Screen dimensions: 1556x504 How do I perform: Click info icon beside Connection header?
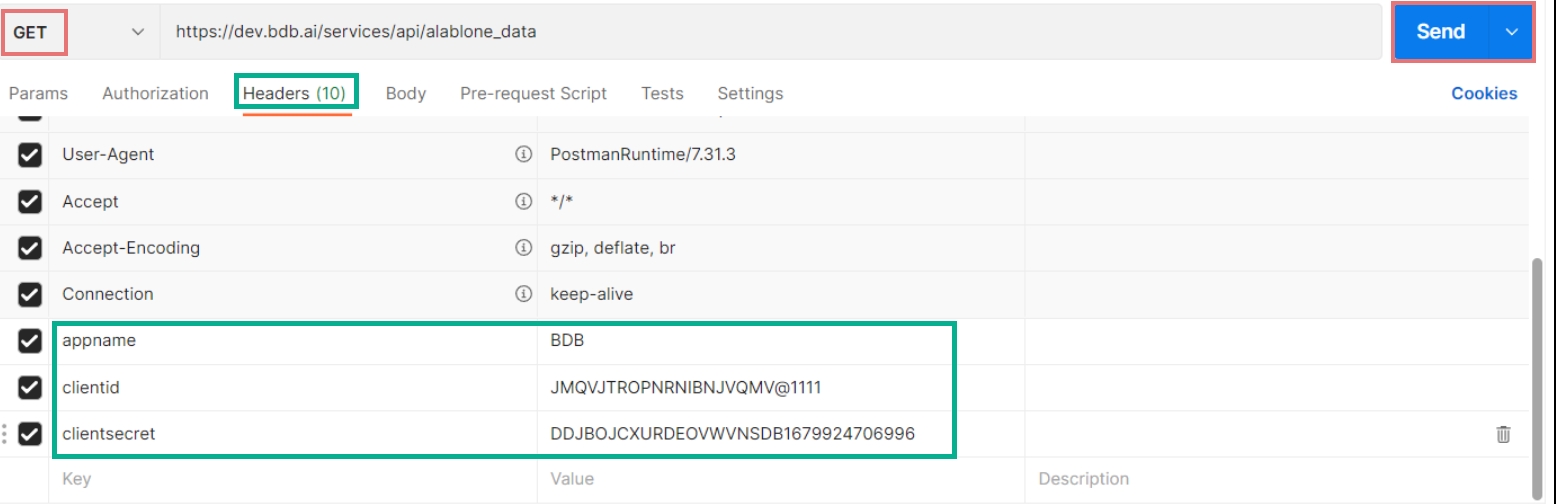pos(522,294)
